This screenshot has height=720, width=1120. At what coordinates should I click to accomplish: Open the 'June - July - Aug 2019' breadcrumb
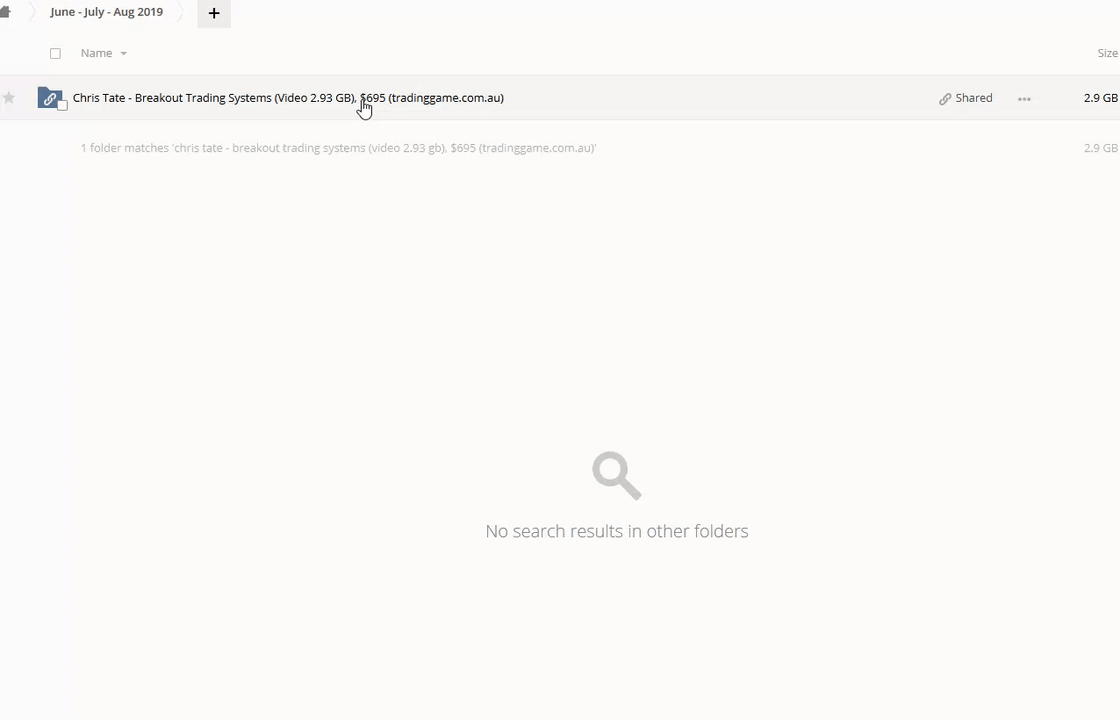(106, 12)
